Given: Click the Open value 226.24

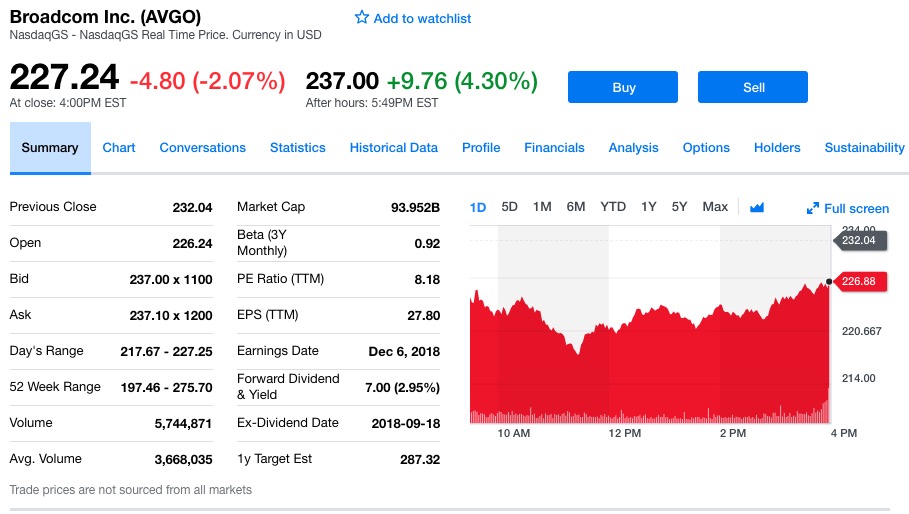Looking at the screenshot, I should click(x=192, y=243).
